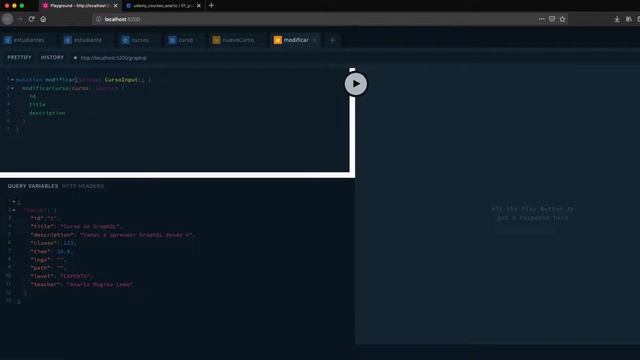Open the estudiantes playground tab
The height and width of the screenshot is (360, 640).
(x=24, y=40)
